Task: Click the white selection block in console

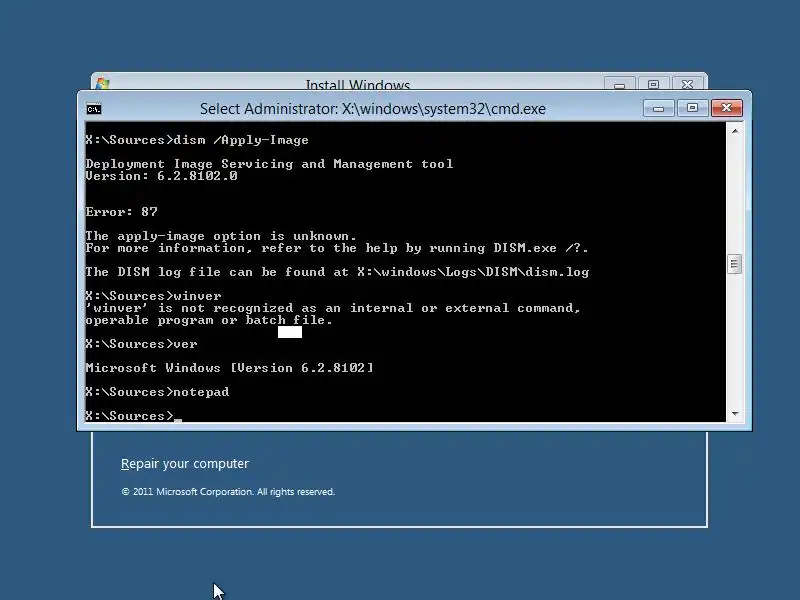Action: 290,332
